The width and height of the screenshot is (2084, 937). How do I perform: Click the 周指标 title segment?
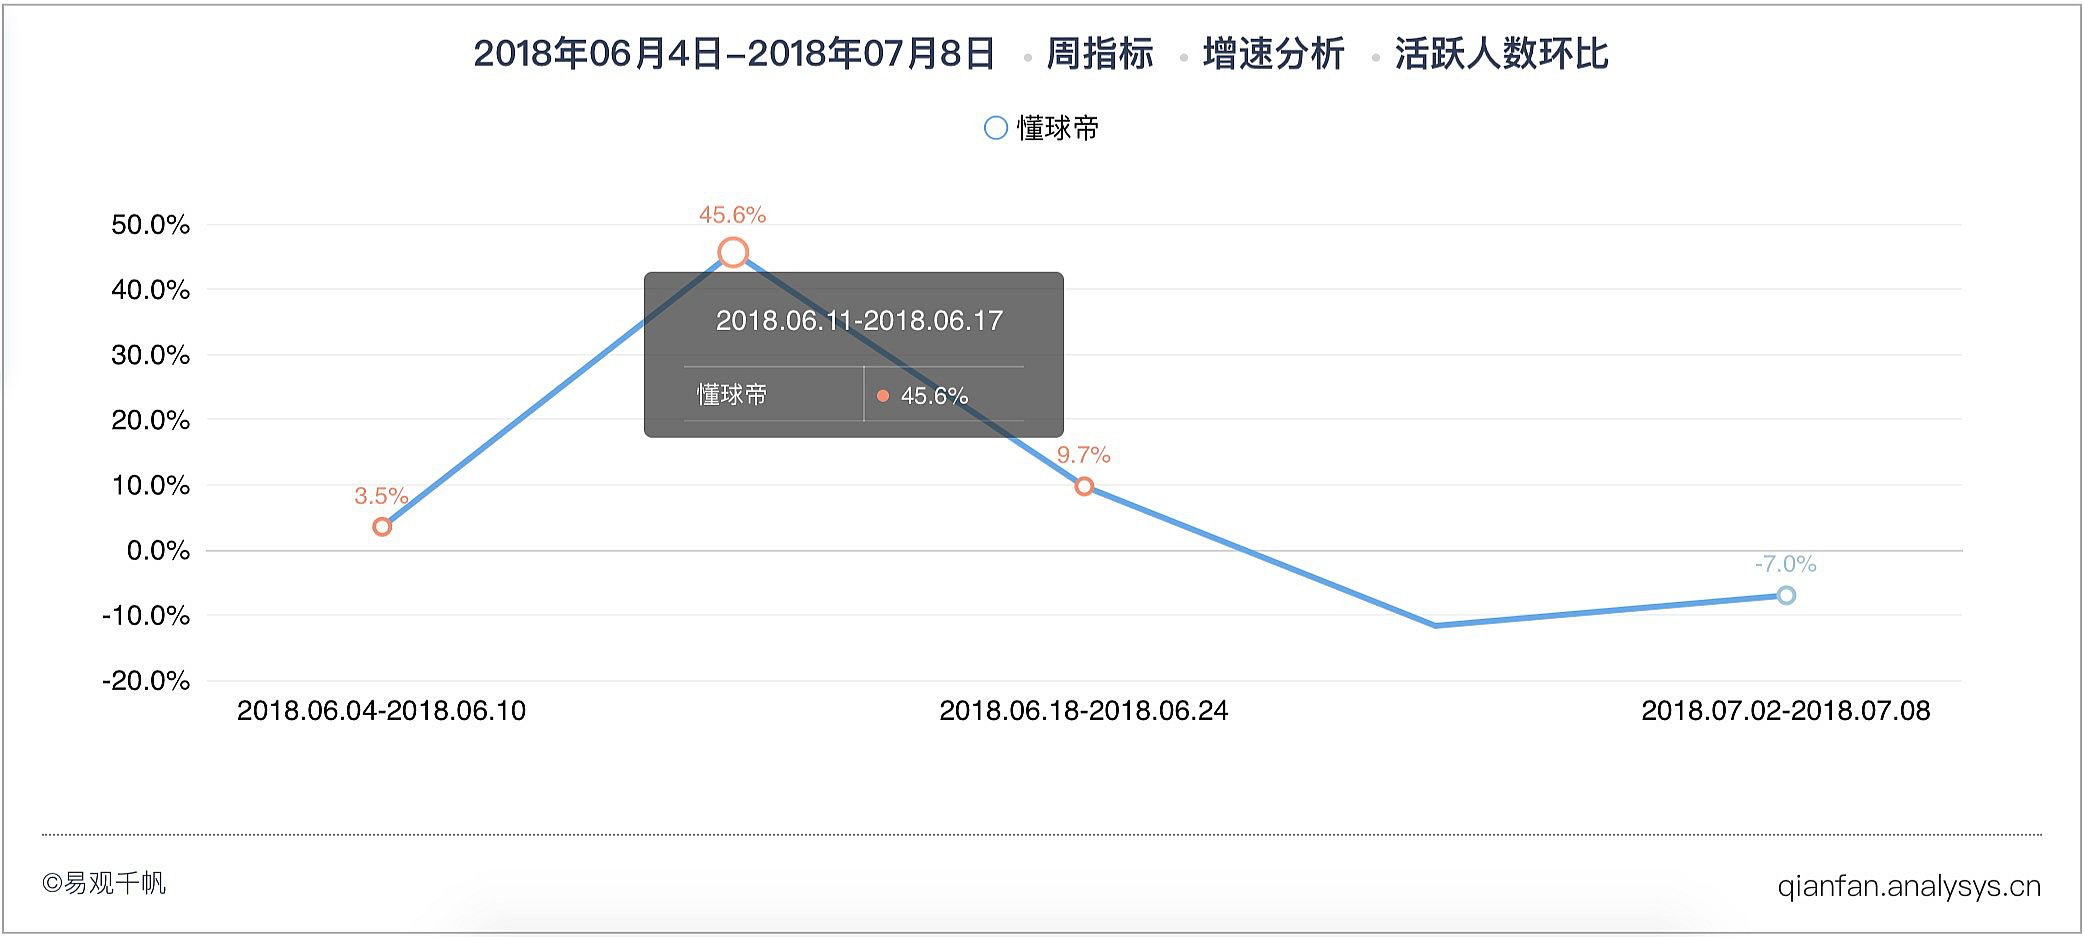coord(1100,54)
